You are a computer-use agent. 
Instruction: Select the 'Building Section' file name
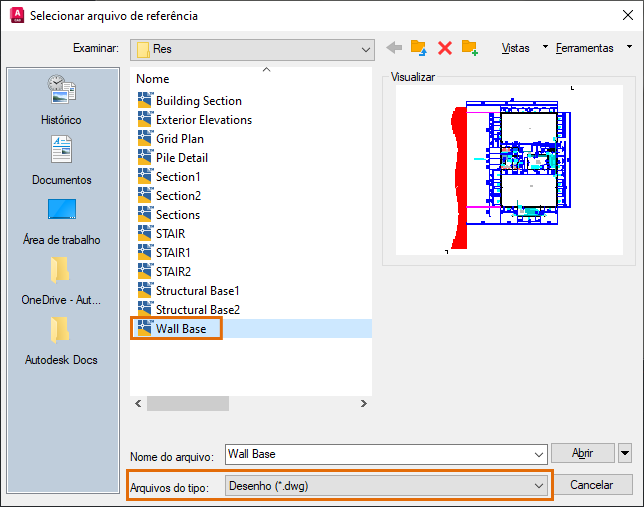pyautogui.click(x=199, y=101)
